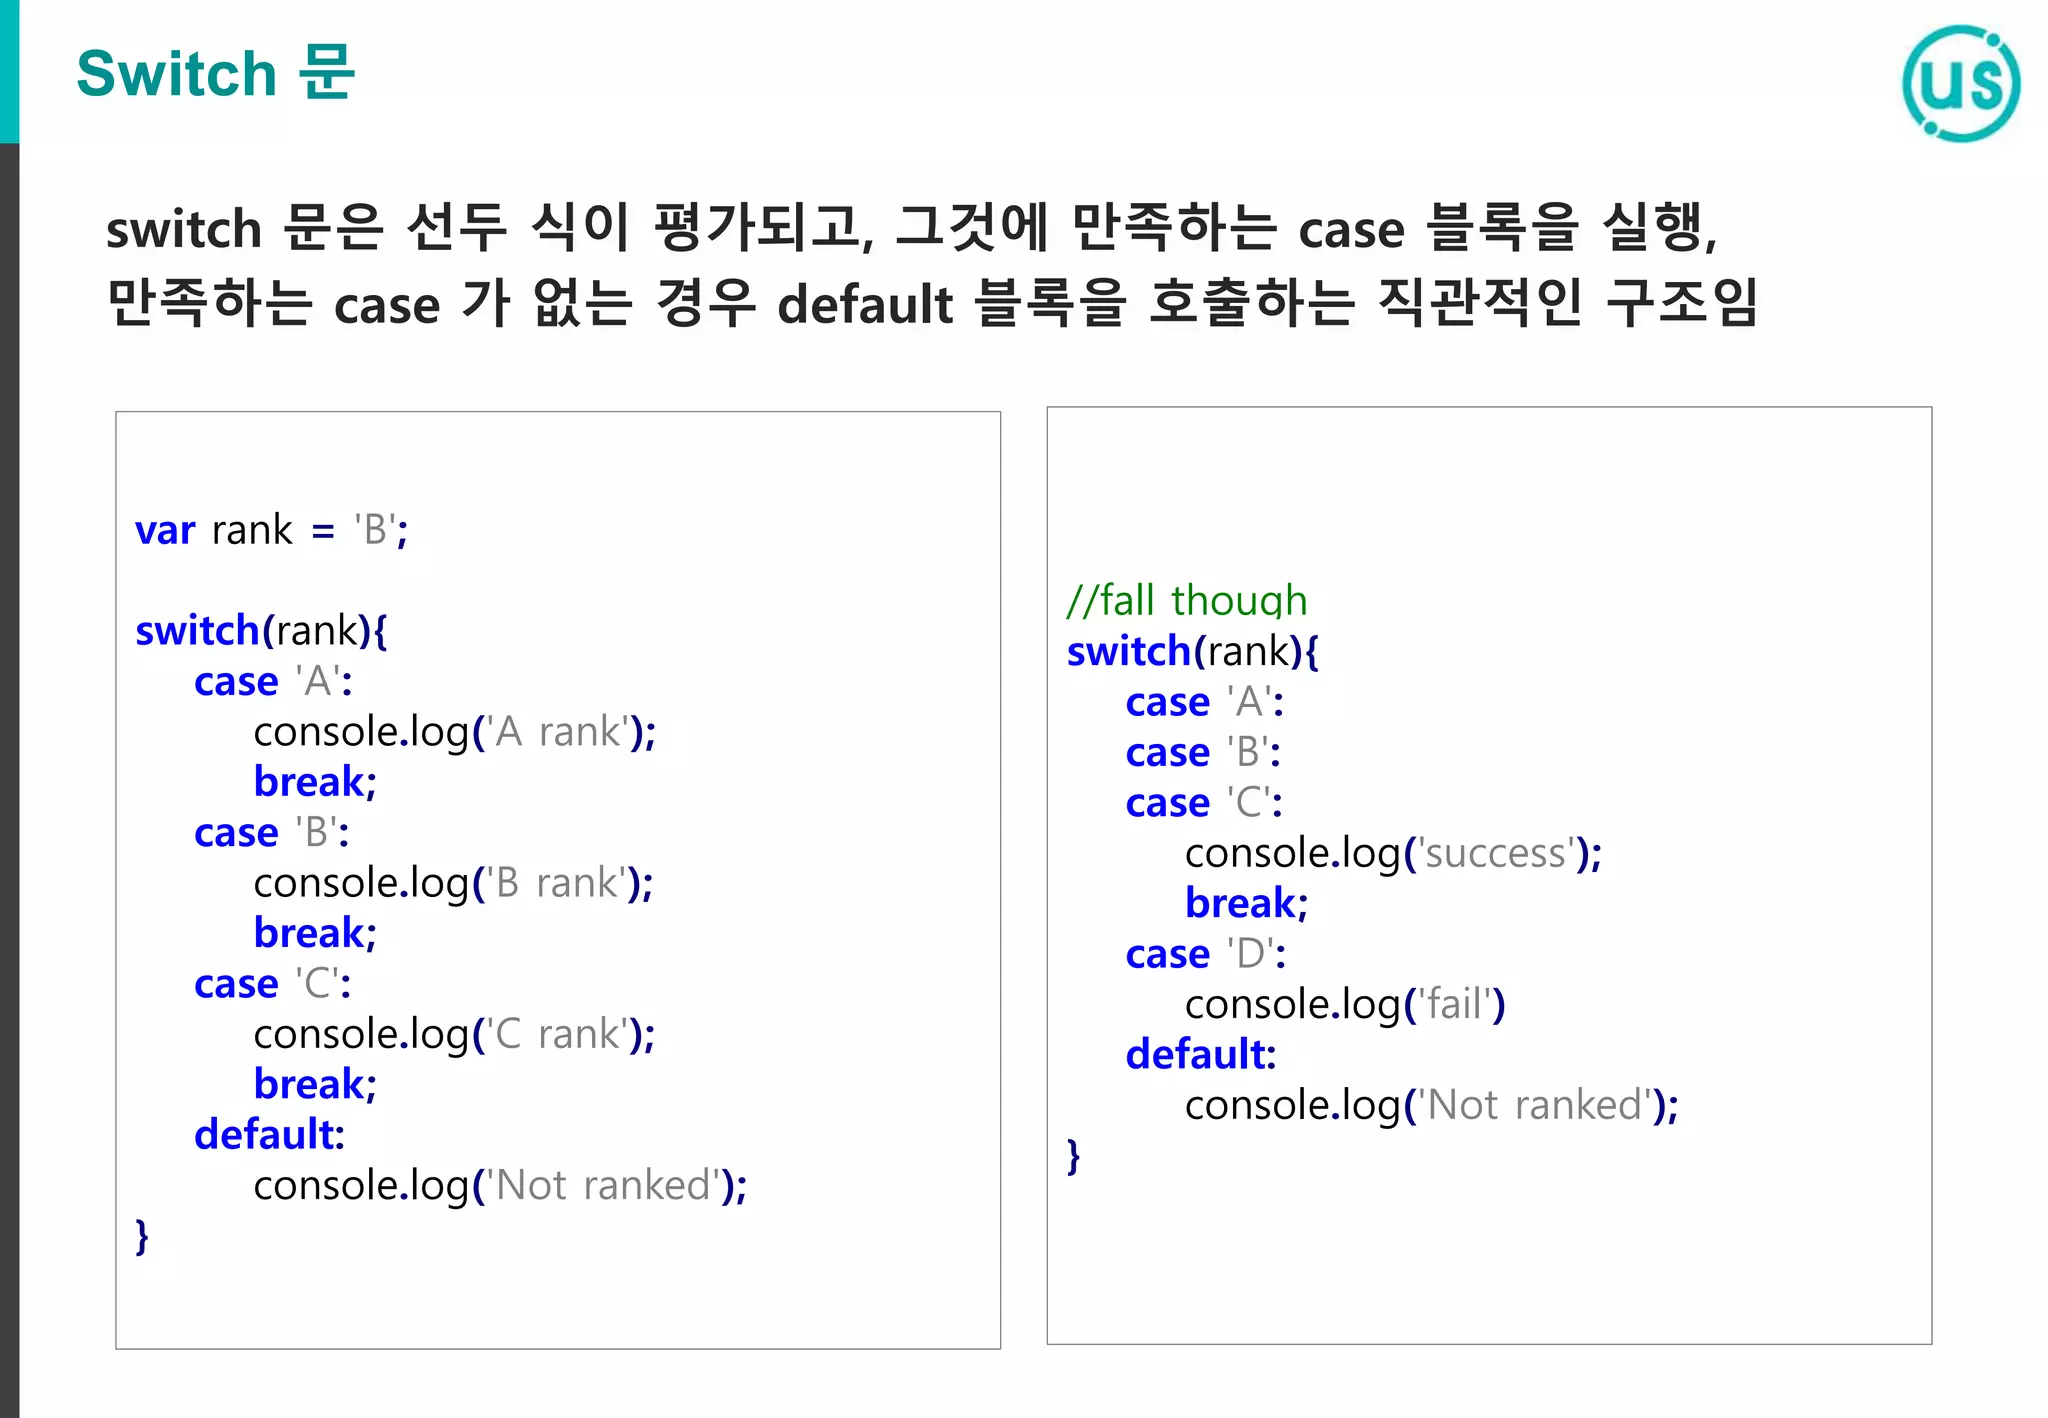Click "console.log('fail')" line
Screen dimensions: 2048x1418
[x=1345, y=1005]
